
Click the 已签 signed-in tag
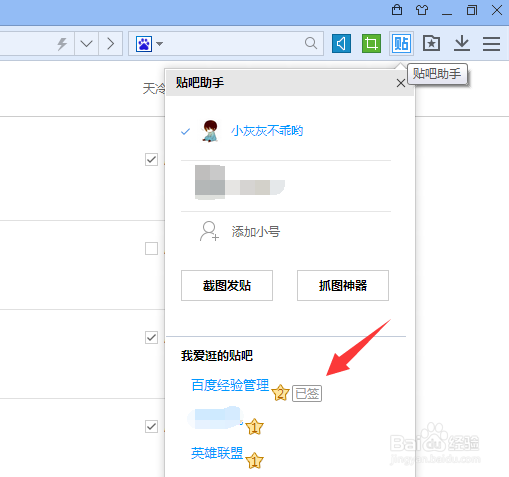[307, 393]
